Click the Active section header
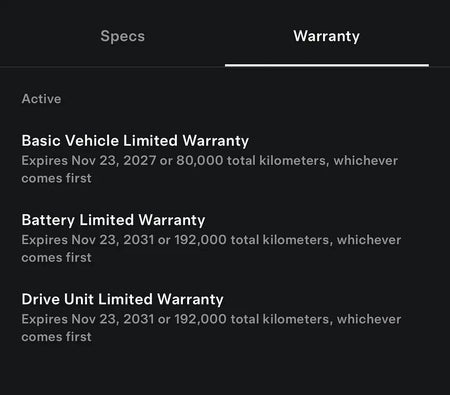This screenshot has width=450, height=395. click(x=41, y=99)
